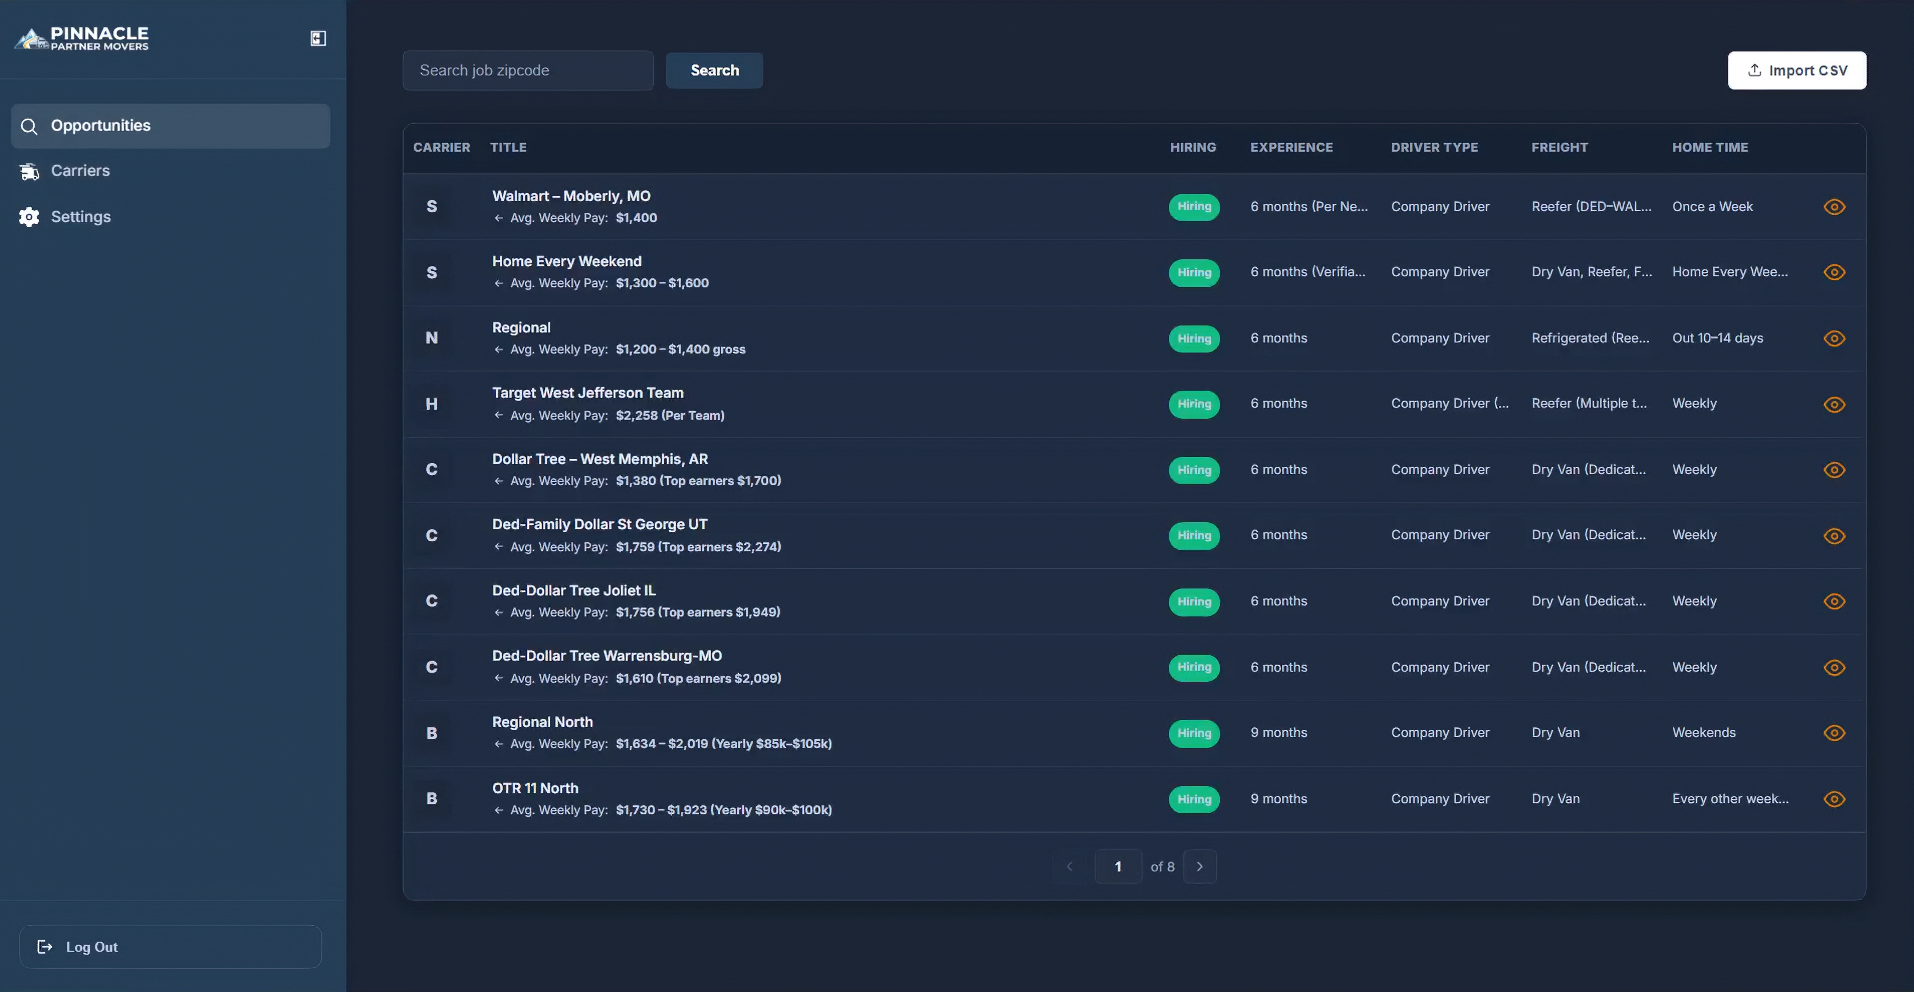Click the Import CSV button
The image size is (1914, 992).
[x=1797, y=70]
